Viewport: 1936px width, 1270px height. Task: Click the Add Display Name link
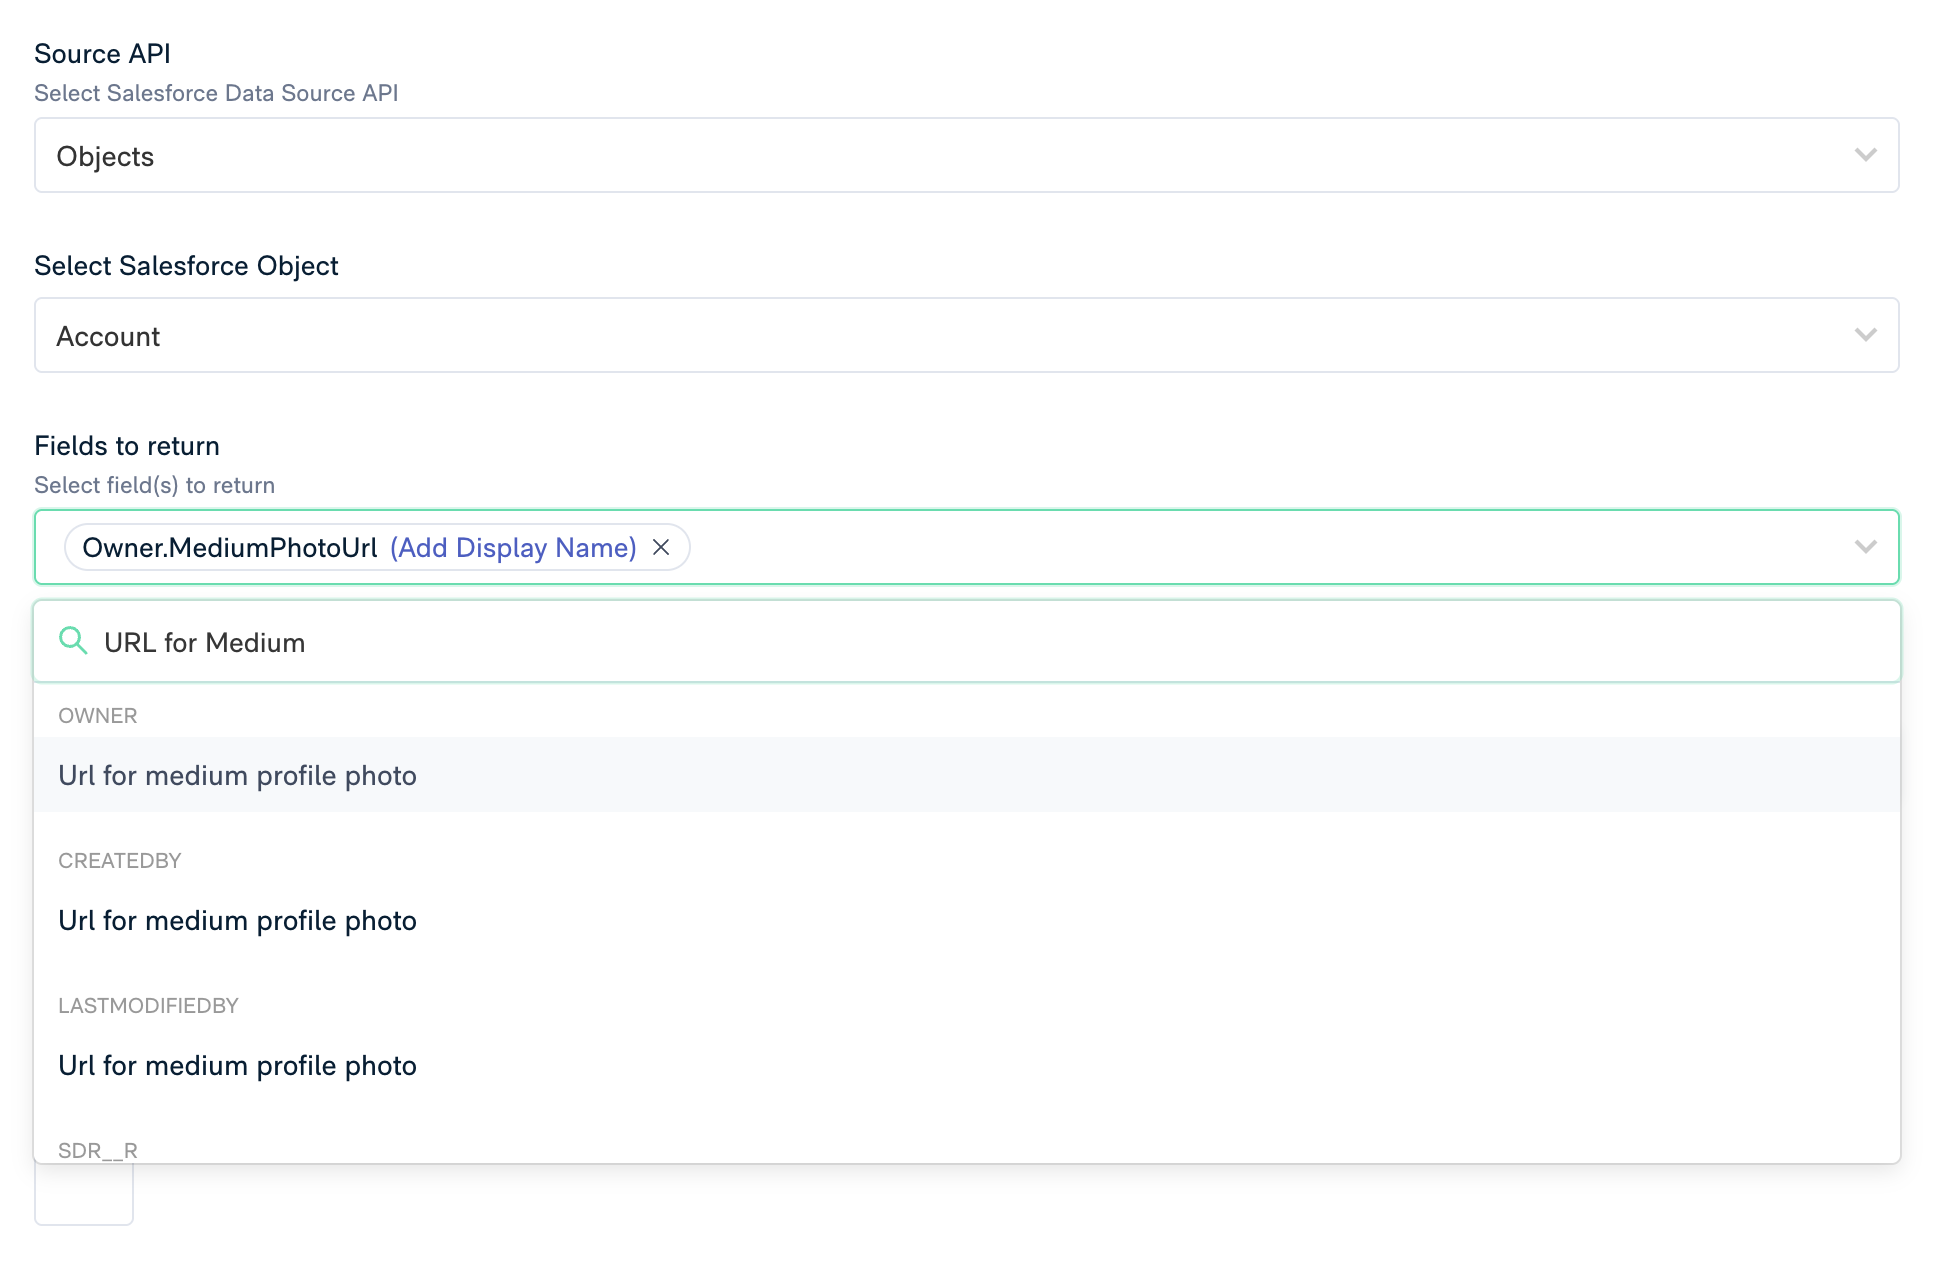point(513,547)
